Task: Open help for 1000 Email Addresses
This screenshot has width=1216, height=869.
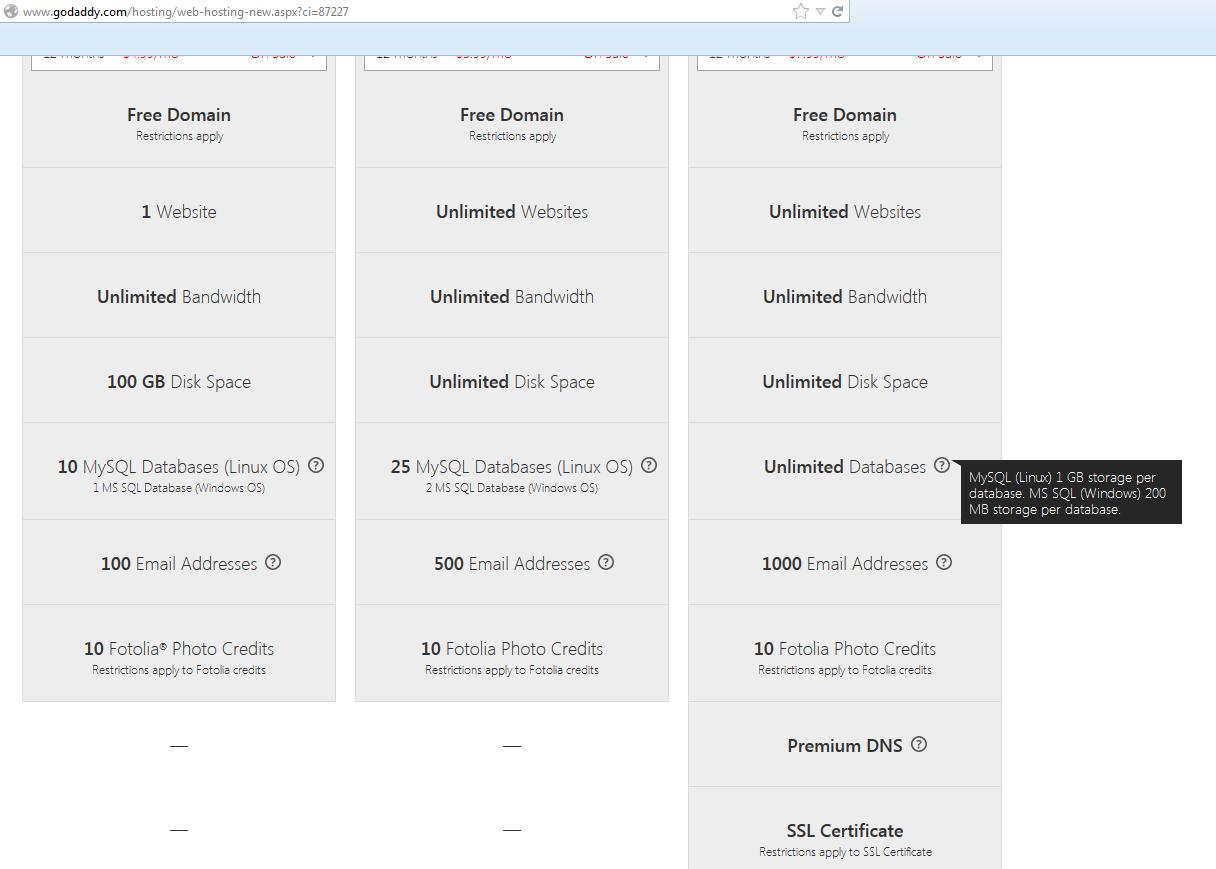Action: (x=944, y=562)
